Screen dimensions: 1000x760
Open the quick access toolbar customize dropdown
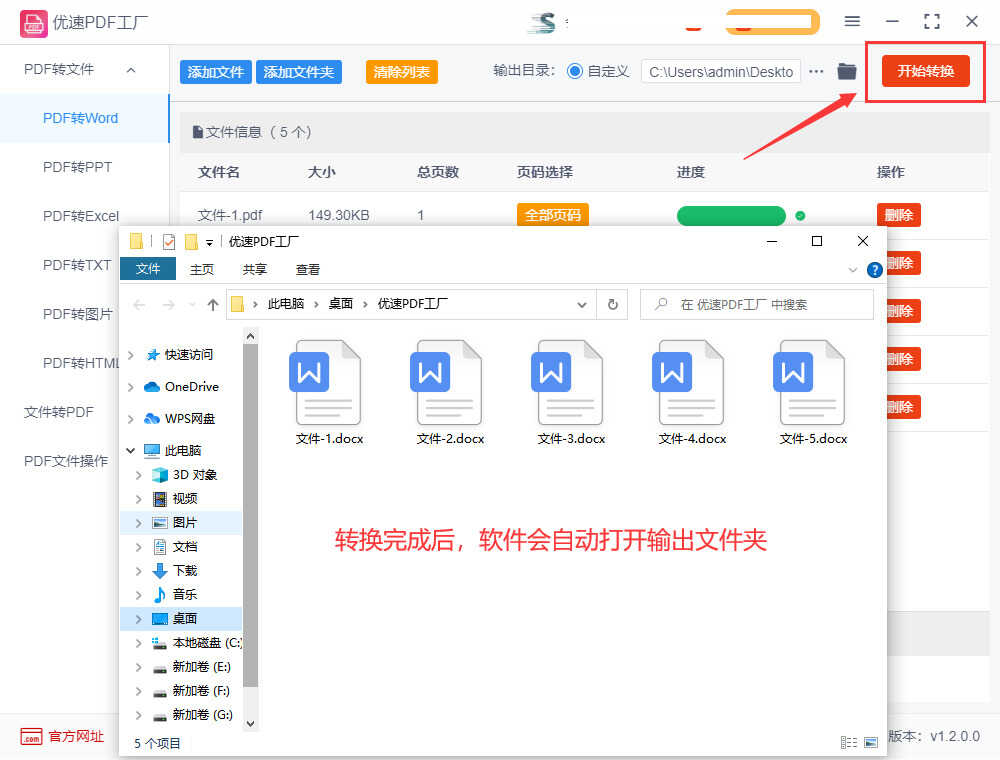(x=209, y=243)
